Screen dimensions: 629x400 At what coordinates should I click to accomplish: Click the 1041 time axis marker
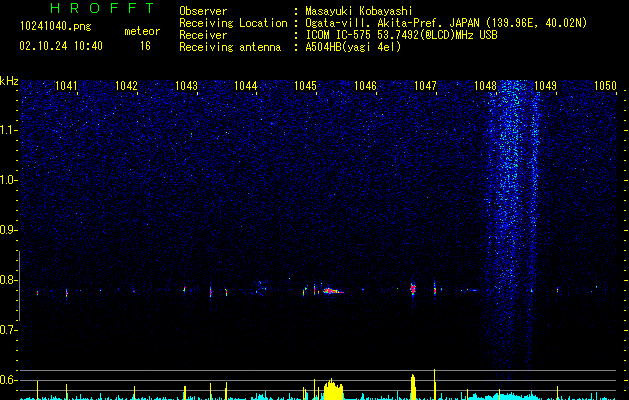pos(66,86)
